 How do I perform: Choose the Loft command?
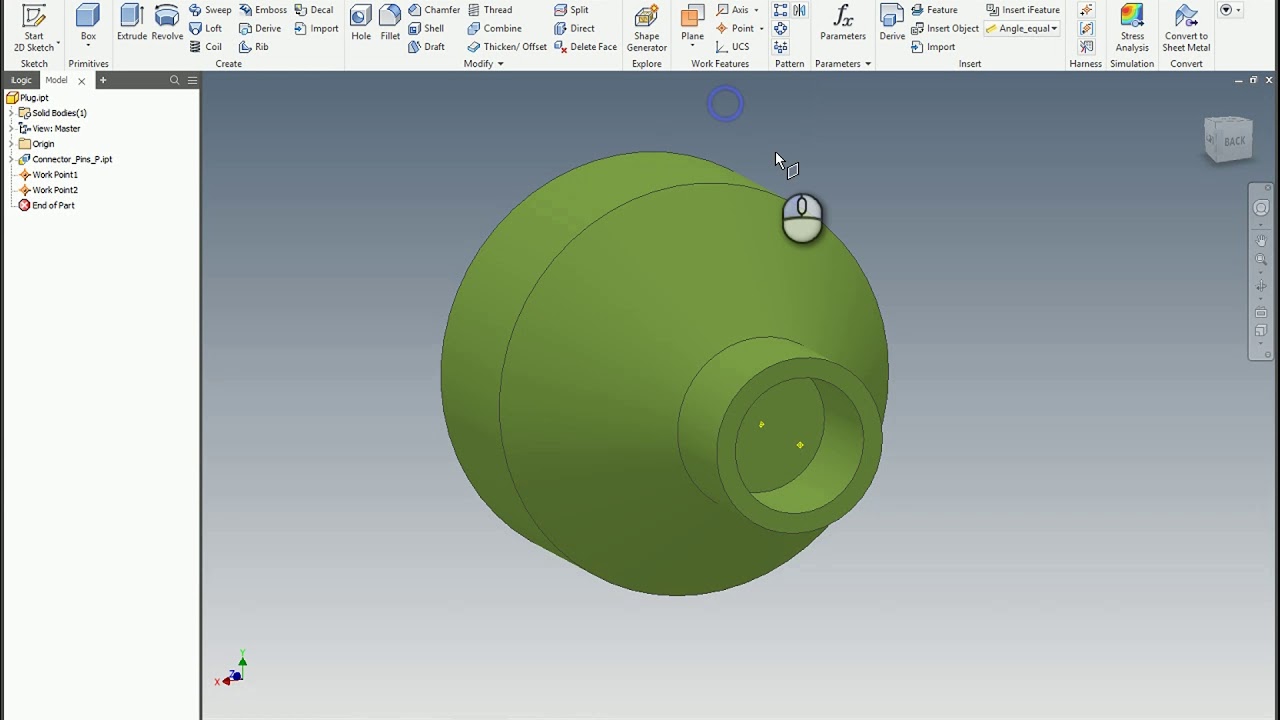coord(206,28)
